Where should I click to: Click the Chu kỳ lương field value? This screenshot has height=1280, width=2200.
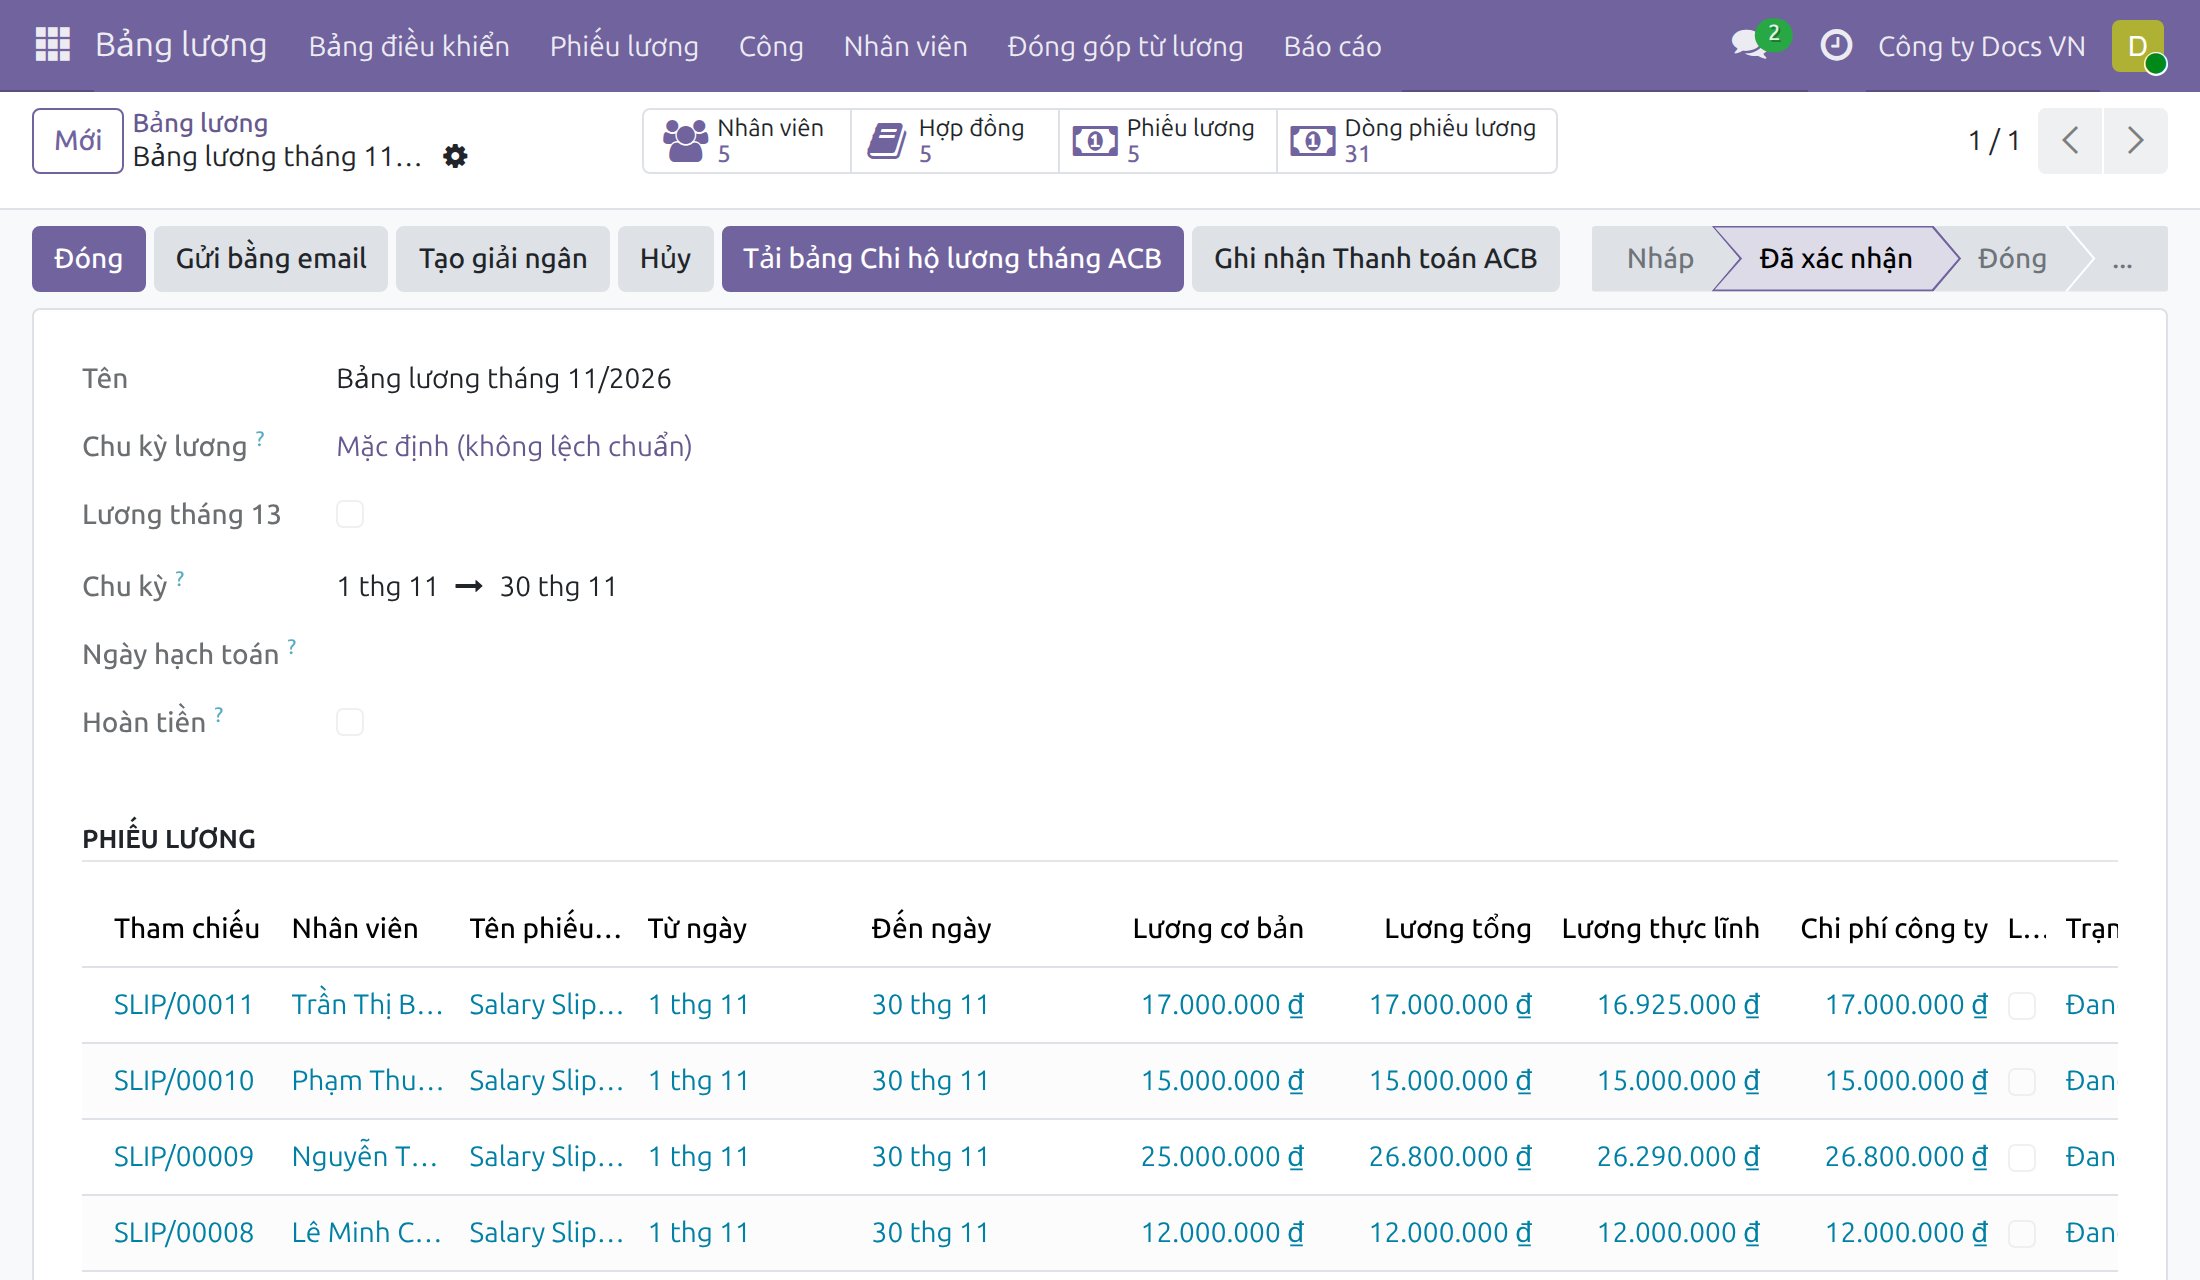click(514, 446)
